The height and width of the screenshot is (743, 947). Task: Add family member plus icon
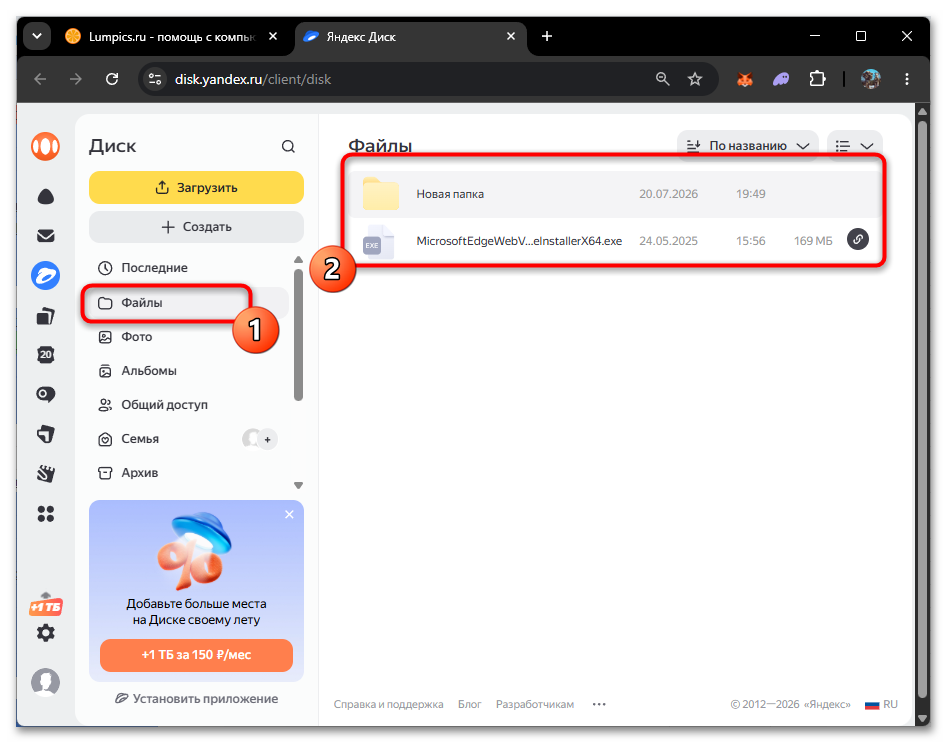(267, 439)
